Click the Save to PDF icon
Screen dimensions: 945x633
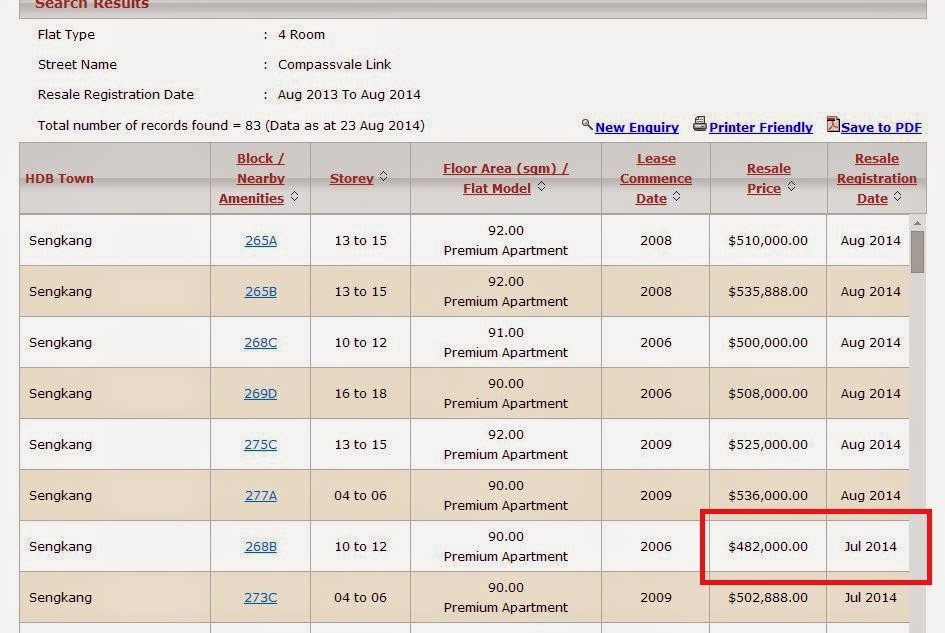(x=833, y=124)
